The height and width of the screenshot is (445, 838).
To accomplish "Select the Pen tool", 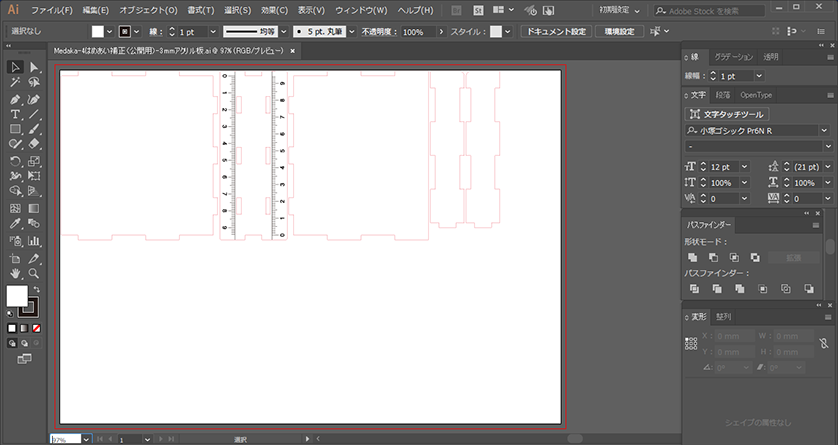I will point(15,99).
